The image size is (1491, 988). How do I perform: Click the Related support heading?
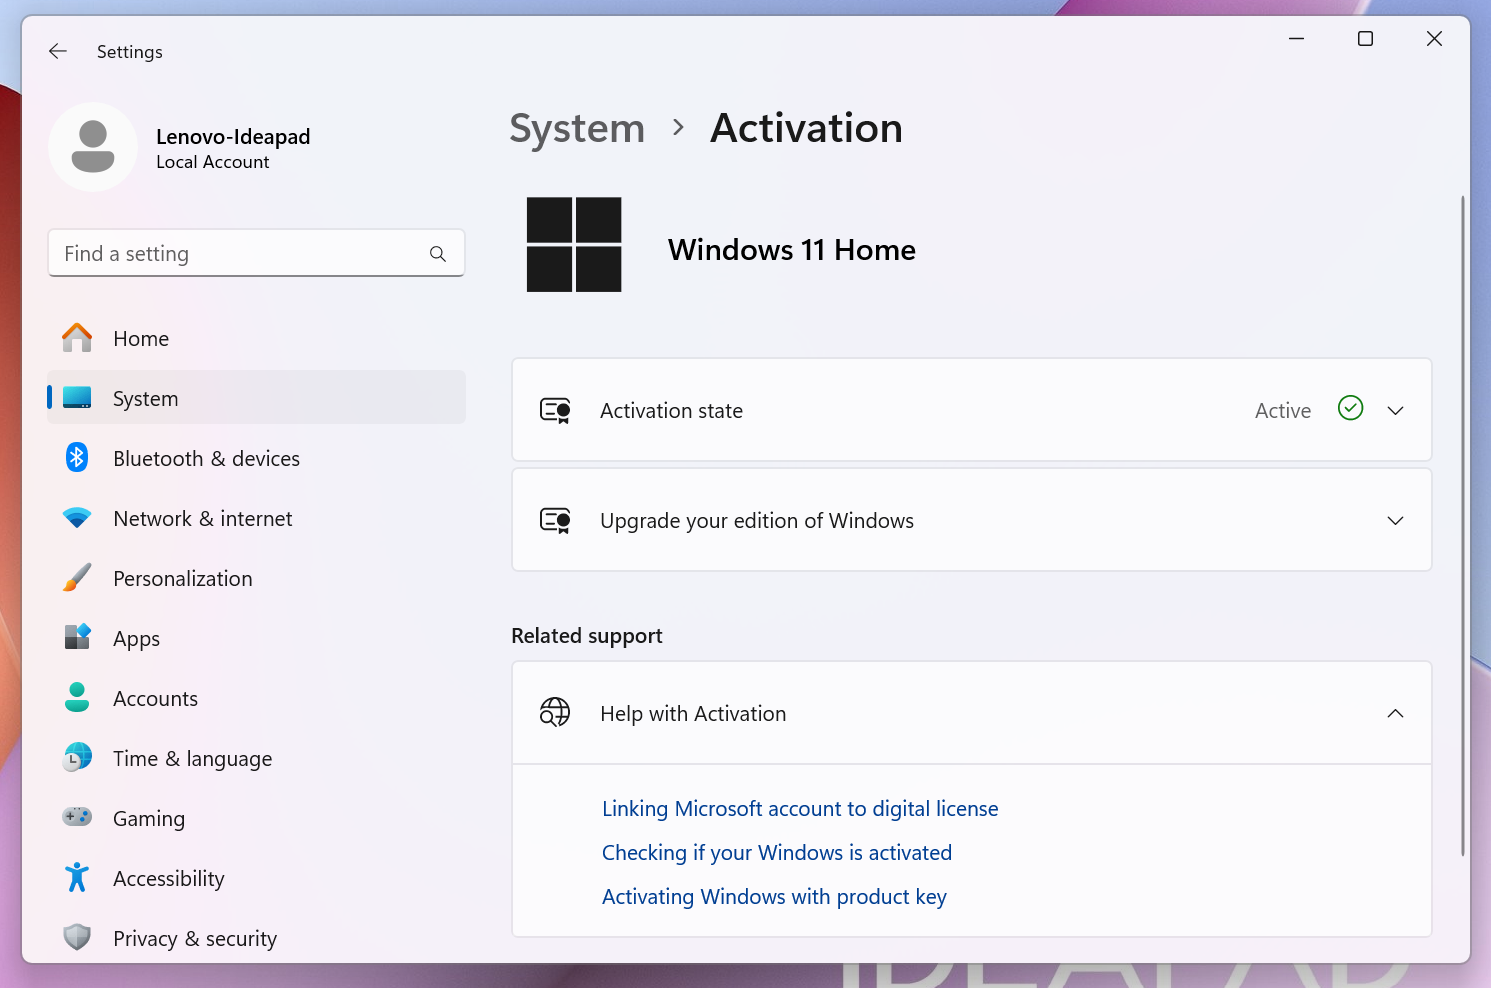click(587, 636)
